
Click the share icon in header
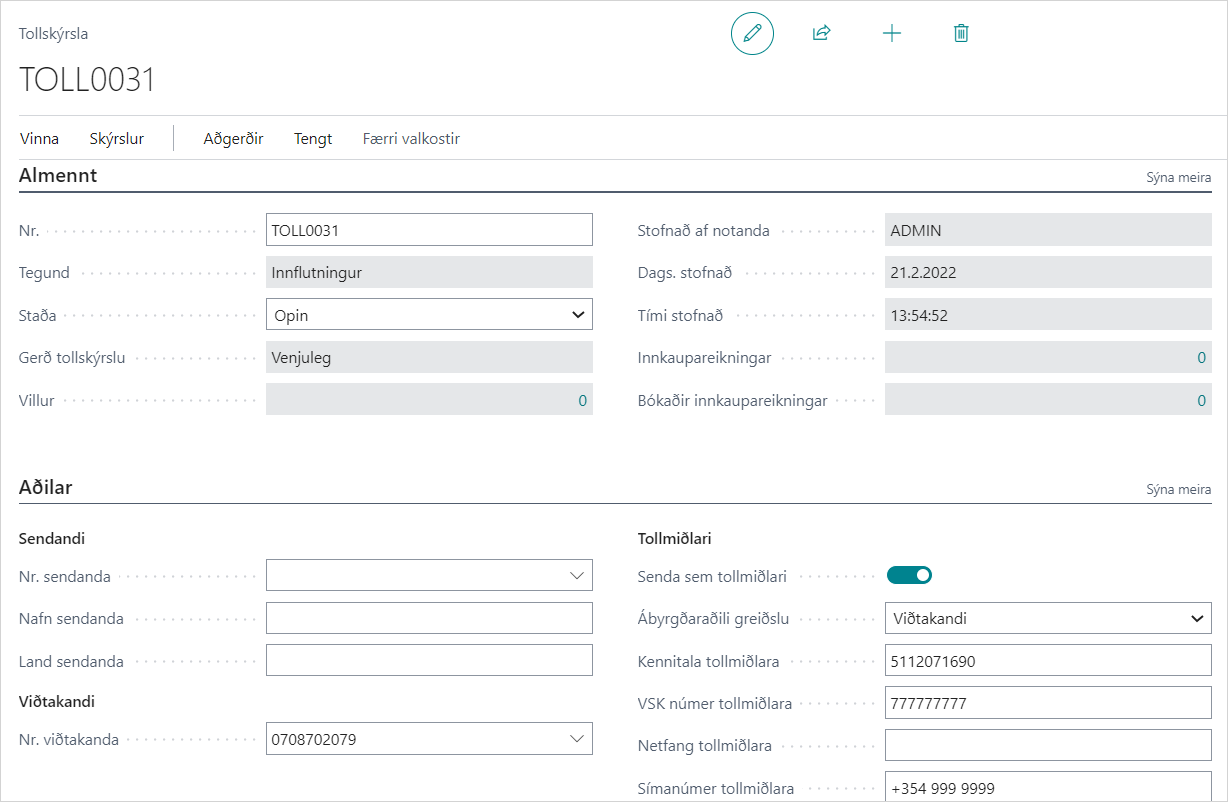[821, 33]
